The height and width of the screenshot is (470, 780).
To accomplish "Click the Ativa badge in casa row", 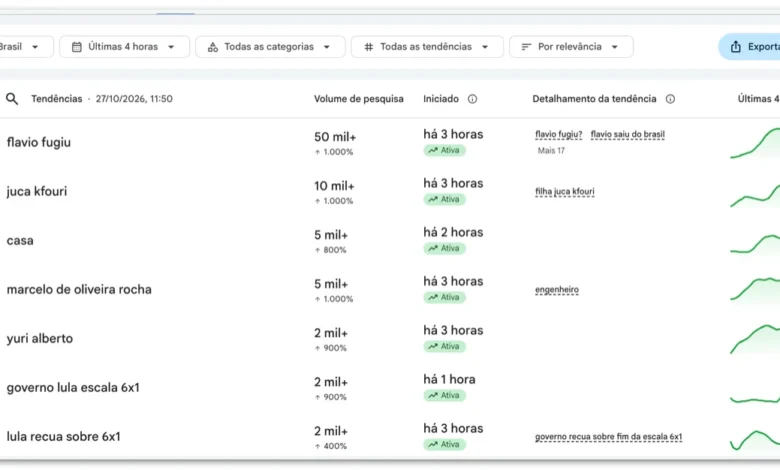I will (444, 248).
